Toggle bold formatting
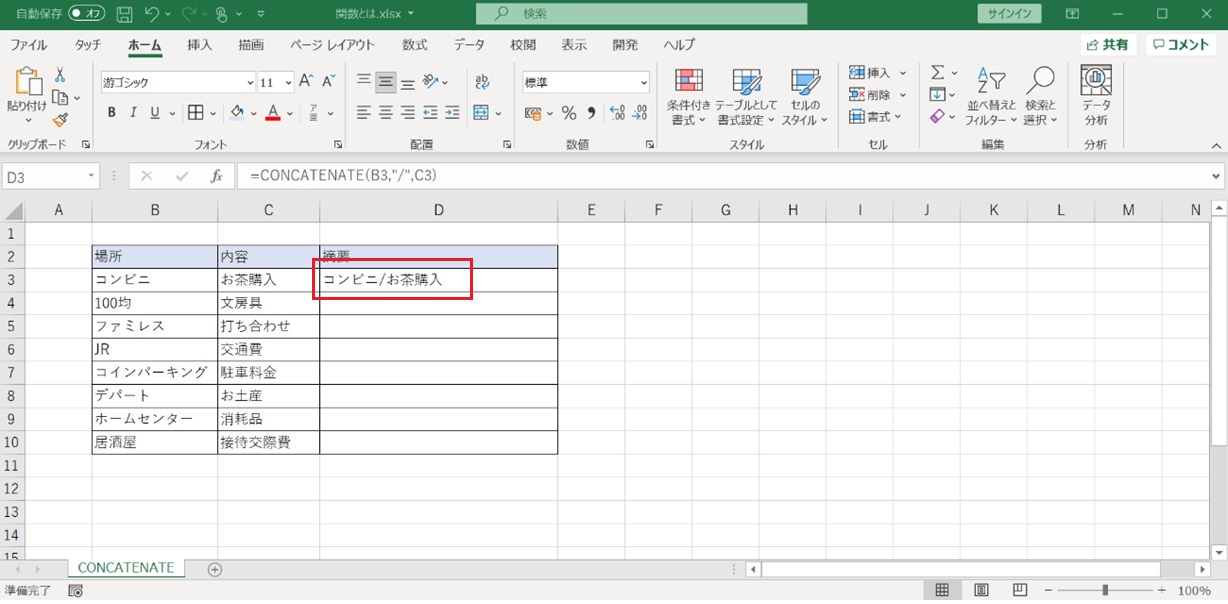1228x604 pixels. (x=112, y=113)
